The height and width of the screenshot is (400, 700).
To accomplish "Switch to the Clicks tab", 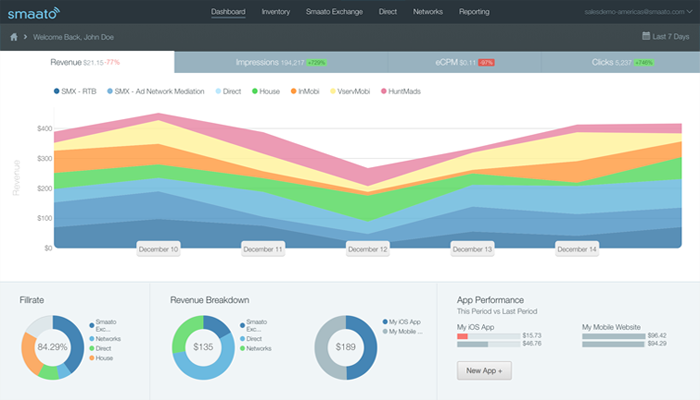I will (621, 62).
